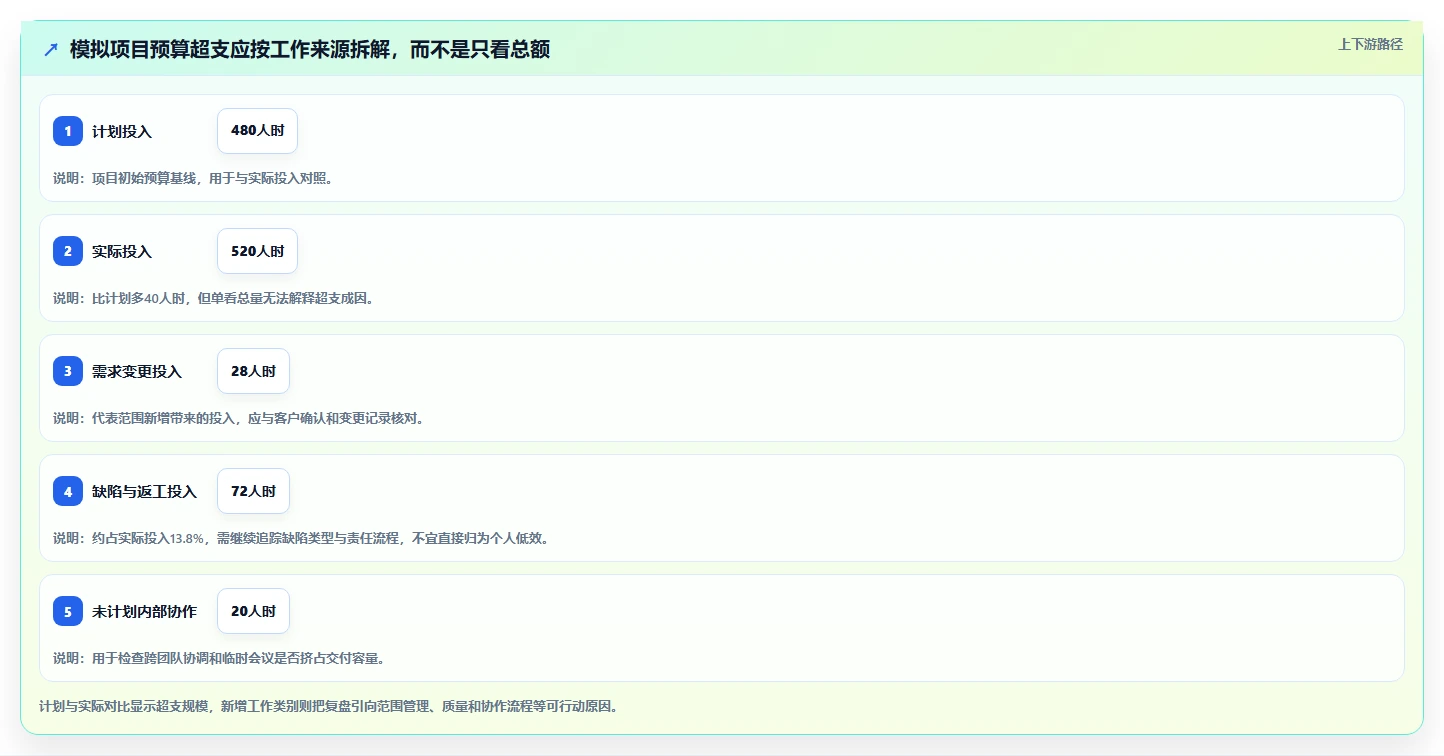Select step badge number 1
Image resolution: width=1444 pixels, height=756 pixels.
(68, 131)
